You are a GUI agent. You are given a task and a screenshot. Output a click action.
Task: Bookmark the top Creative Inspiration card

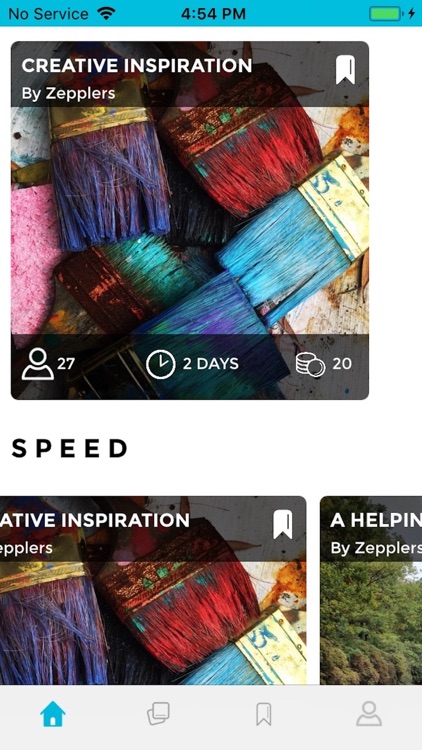coord(345,70)
